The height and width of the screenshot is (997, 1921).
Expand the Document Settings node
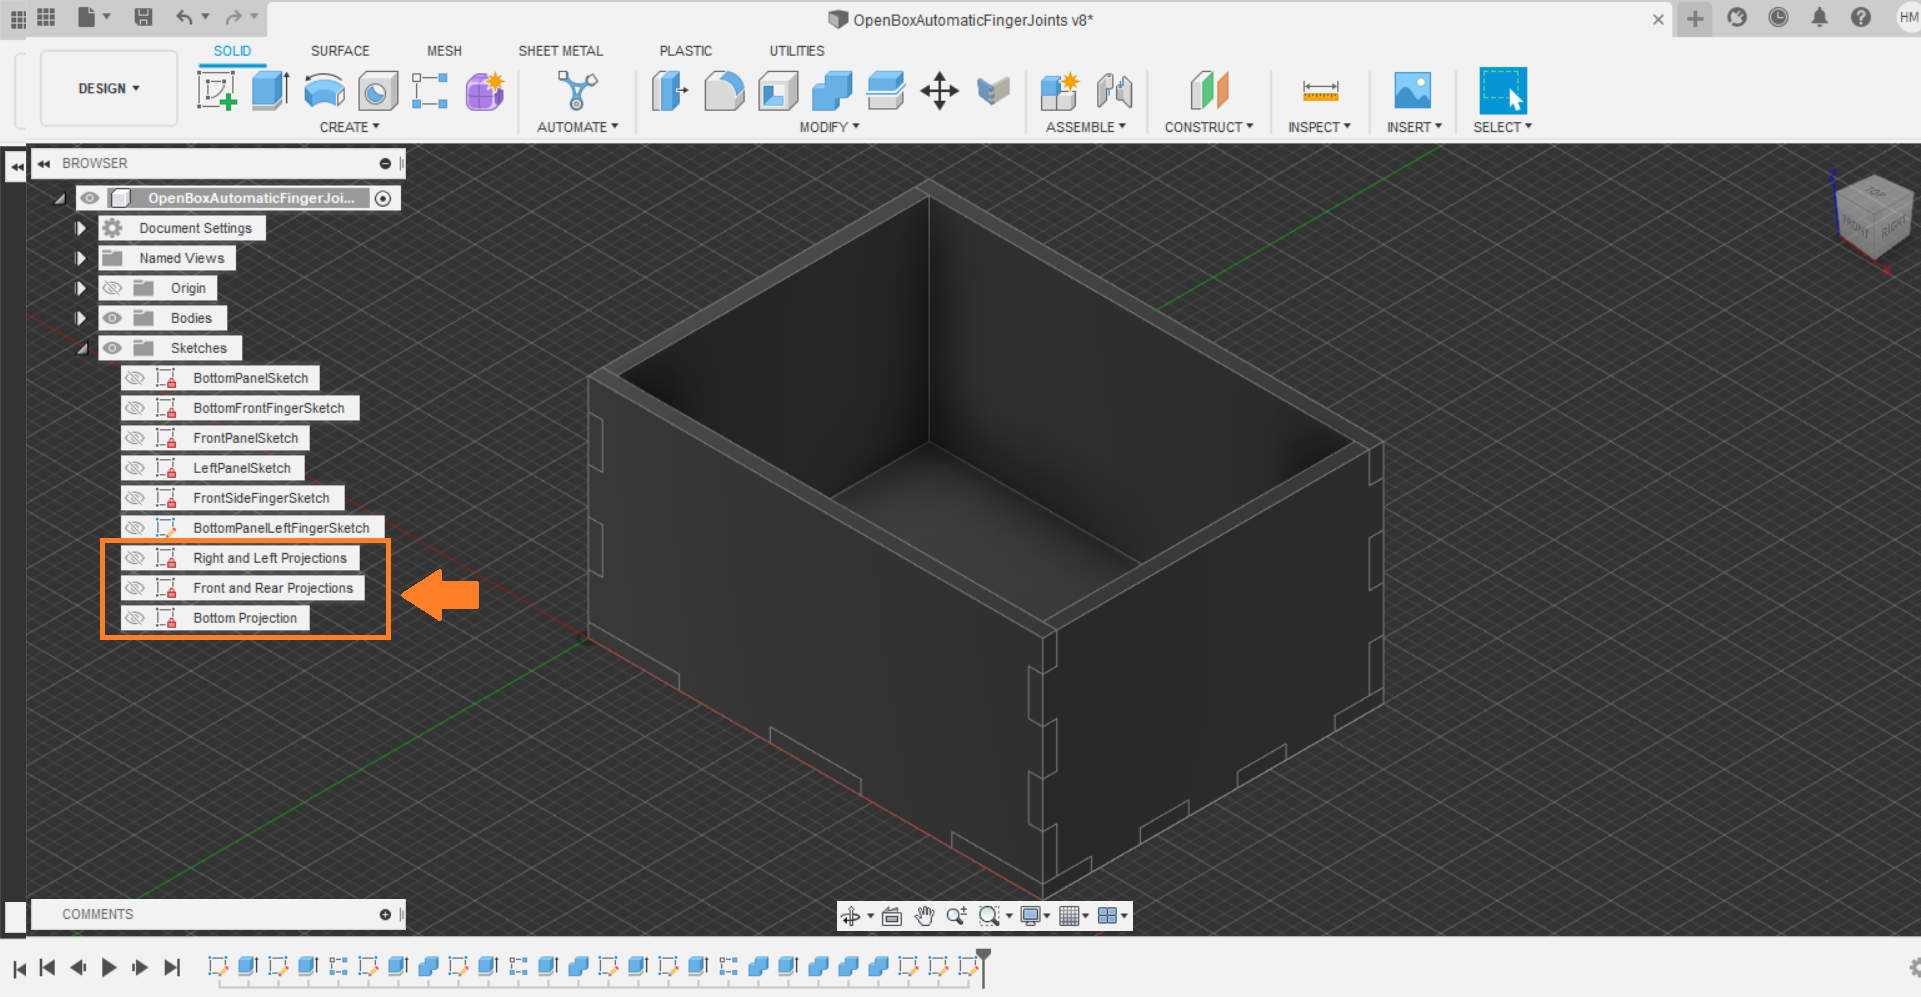[x=81, y=228]
